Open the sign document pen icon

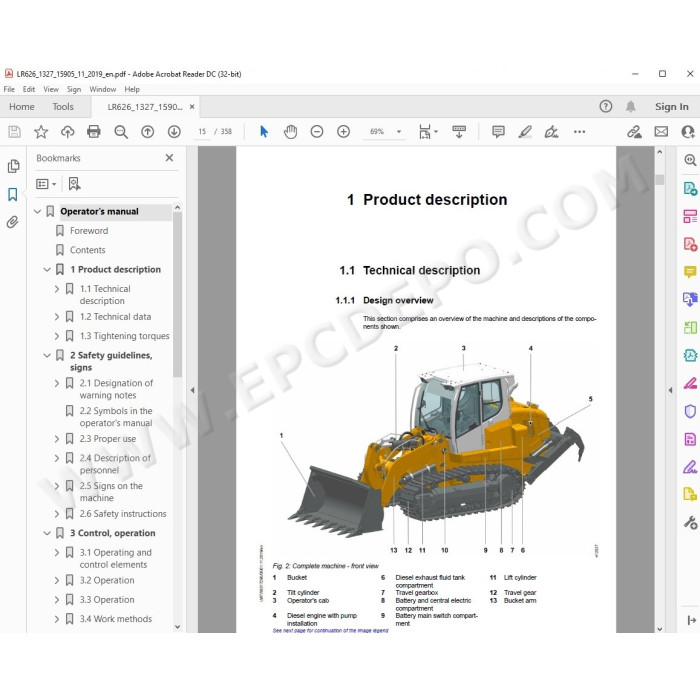coord(551,132)
